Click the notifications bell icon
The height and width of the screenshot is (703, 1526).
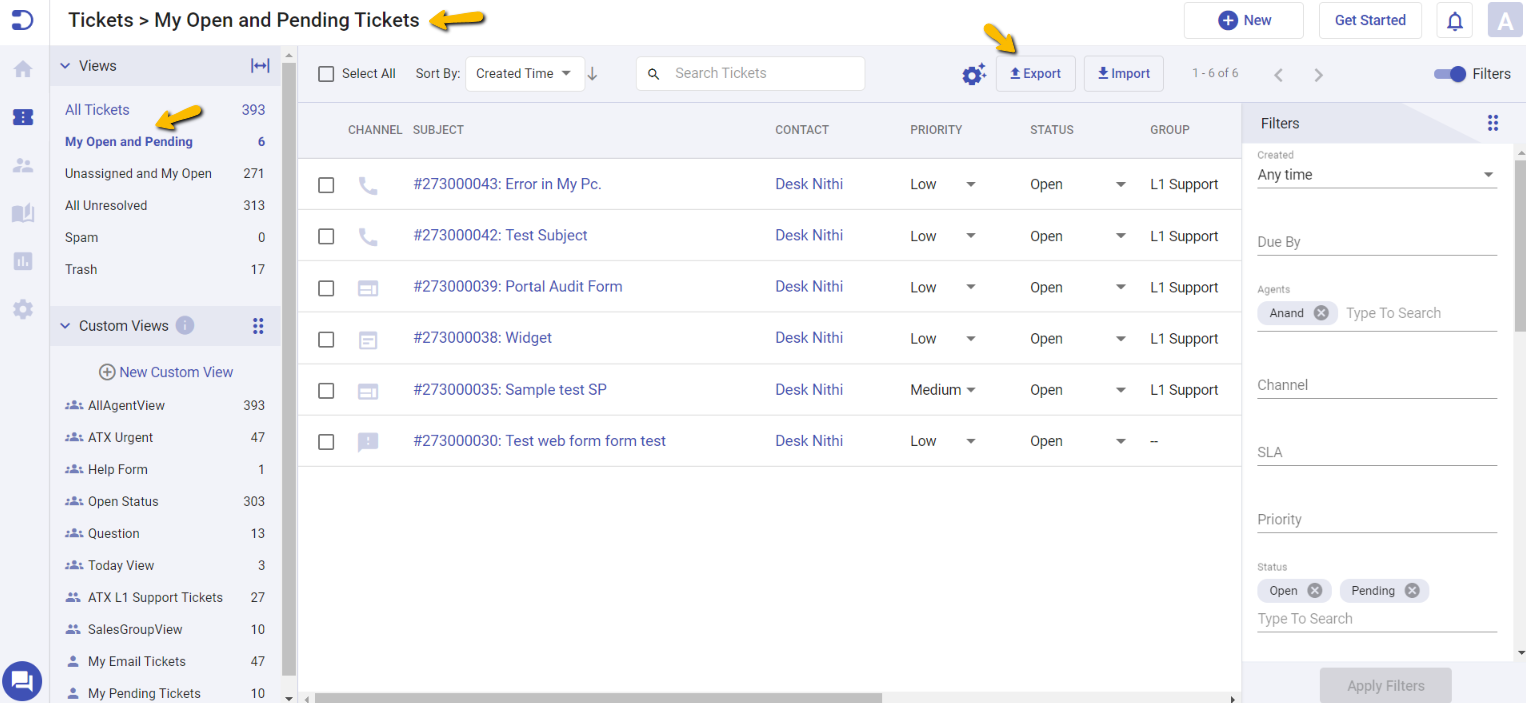click(x=1454, y=20)
